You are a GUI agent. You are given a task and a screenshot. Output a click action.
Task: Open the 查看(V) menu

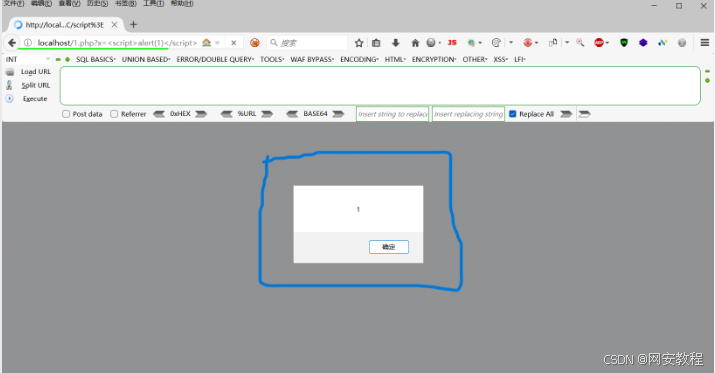(69, 3)
